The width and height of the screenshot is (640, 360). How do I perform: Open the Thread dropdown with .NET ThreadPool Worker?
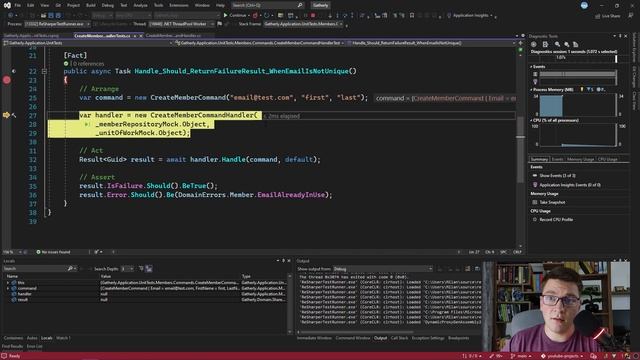click(x=181, y=24)
